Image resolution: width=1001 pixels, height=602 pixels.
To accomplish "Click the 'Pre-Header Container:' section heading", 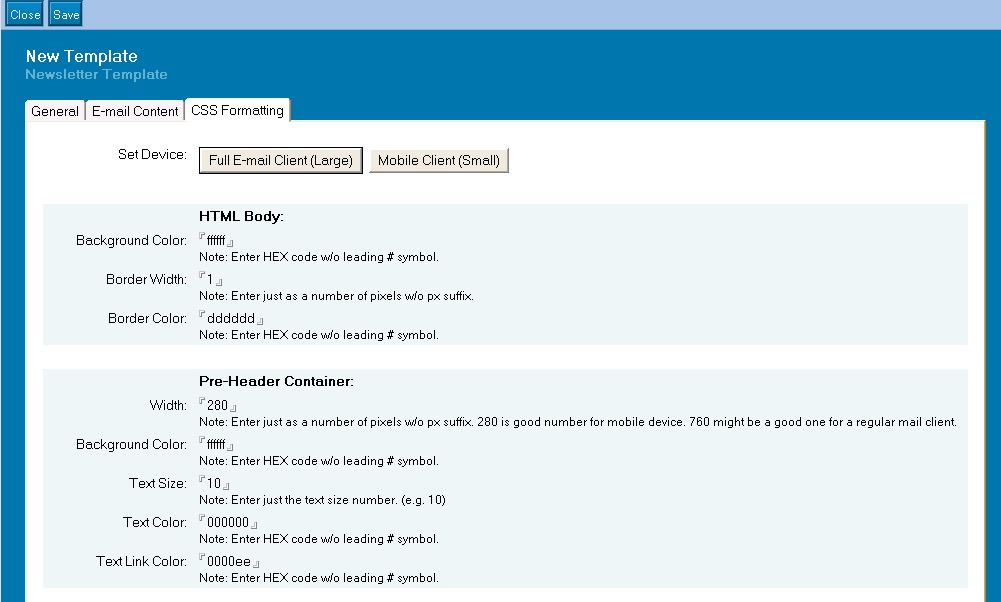I will (x=277, y=381).
